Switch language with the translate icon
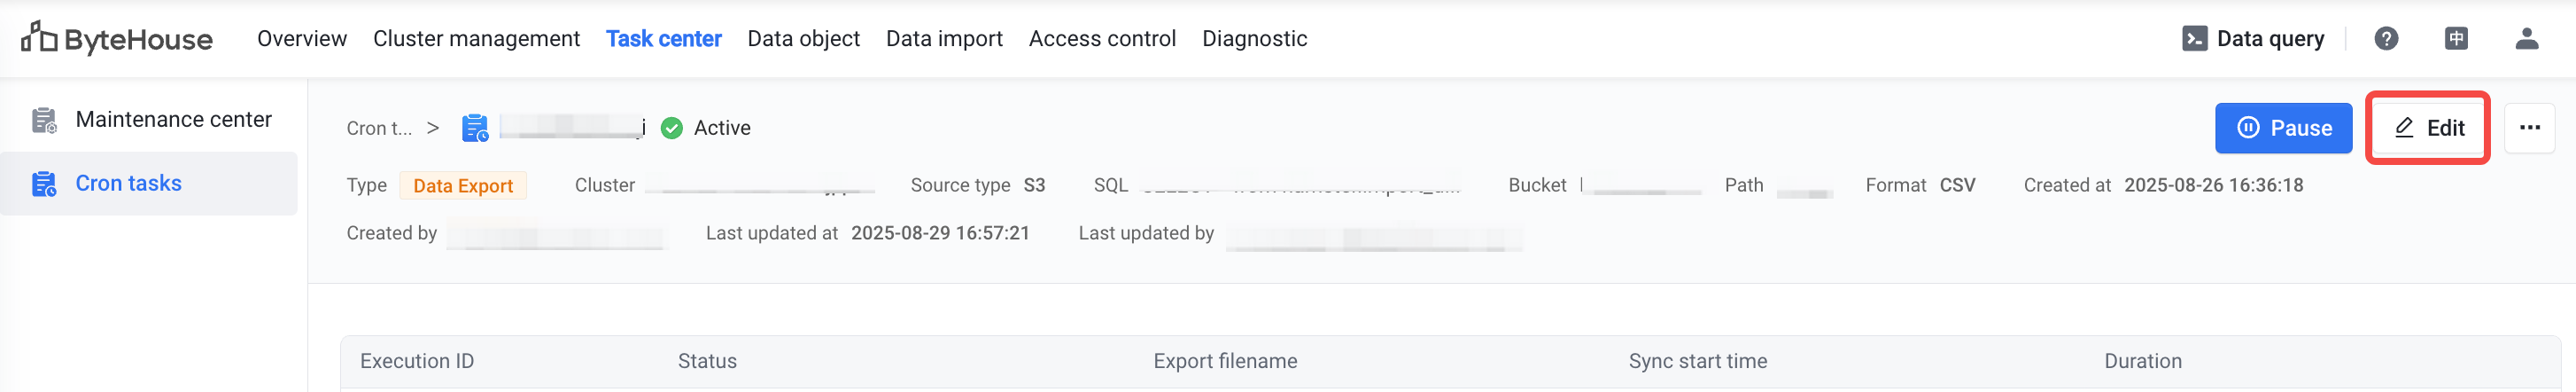2576x392 pixels. [2456, 39]
